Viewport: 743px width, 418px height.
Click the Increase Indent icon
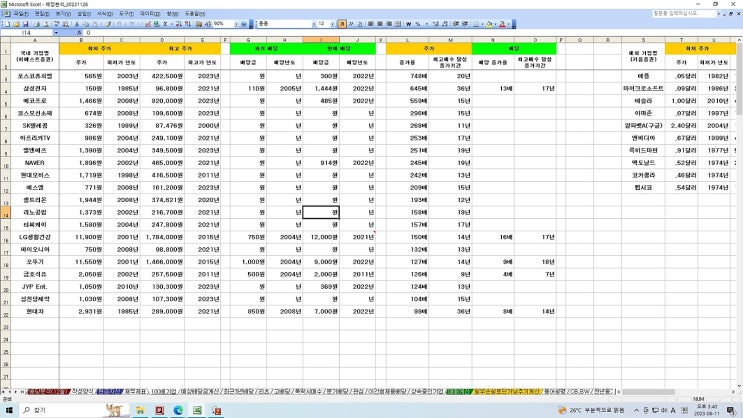pos(464,24)
